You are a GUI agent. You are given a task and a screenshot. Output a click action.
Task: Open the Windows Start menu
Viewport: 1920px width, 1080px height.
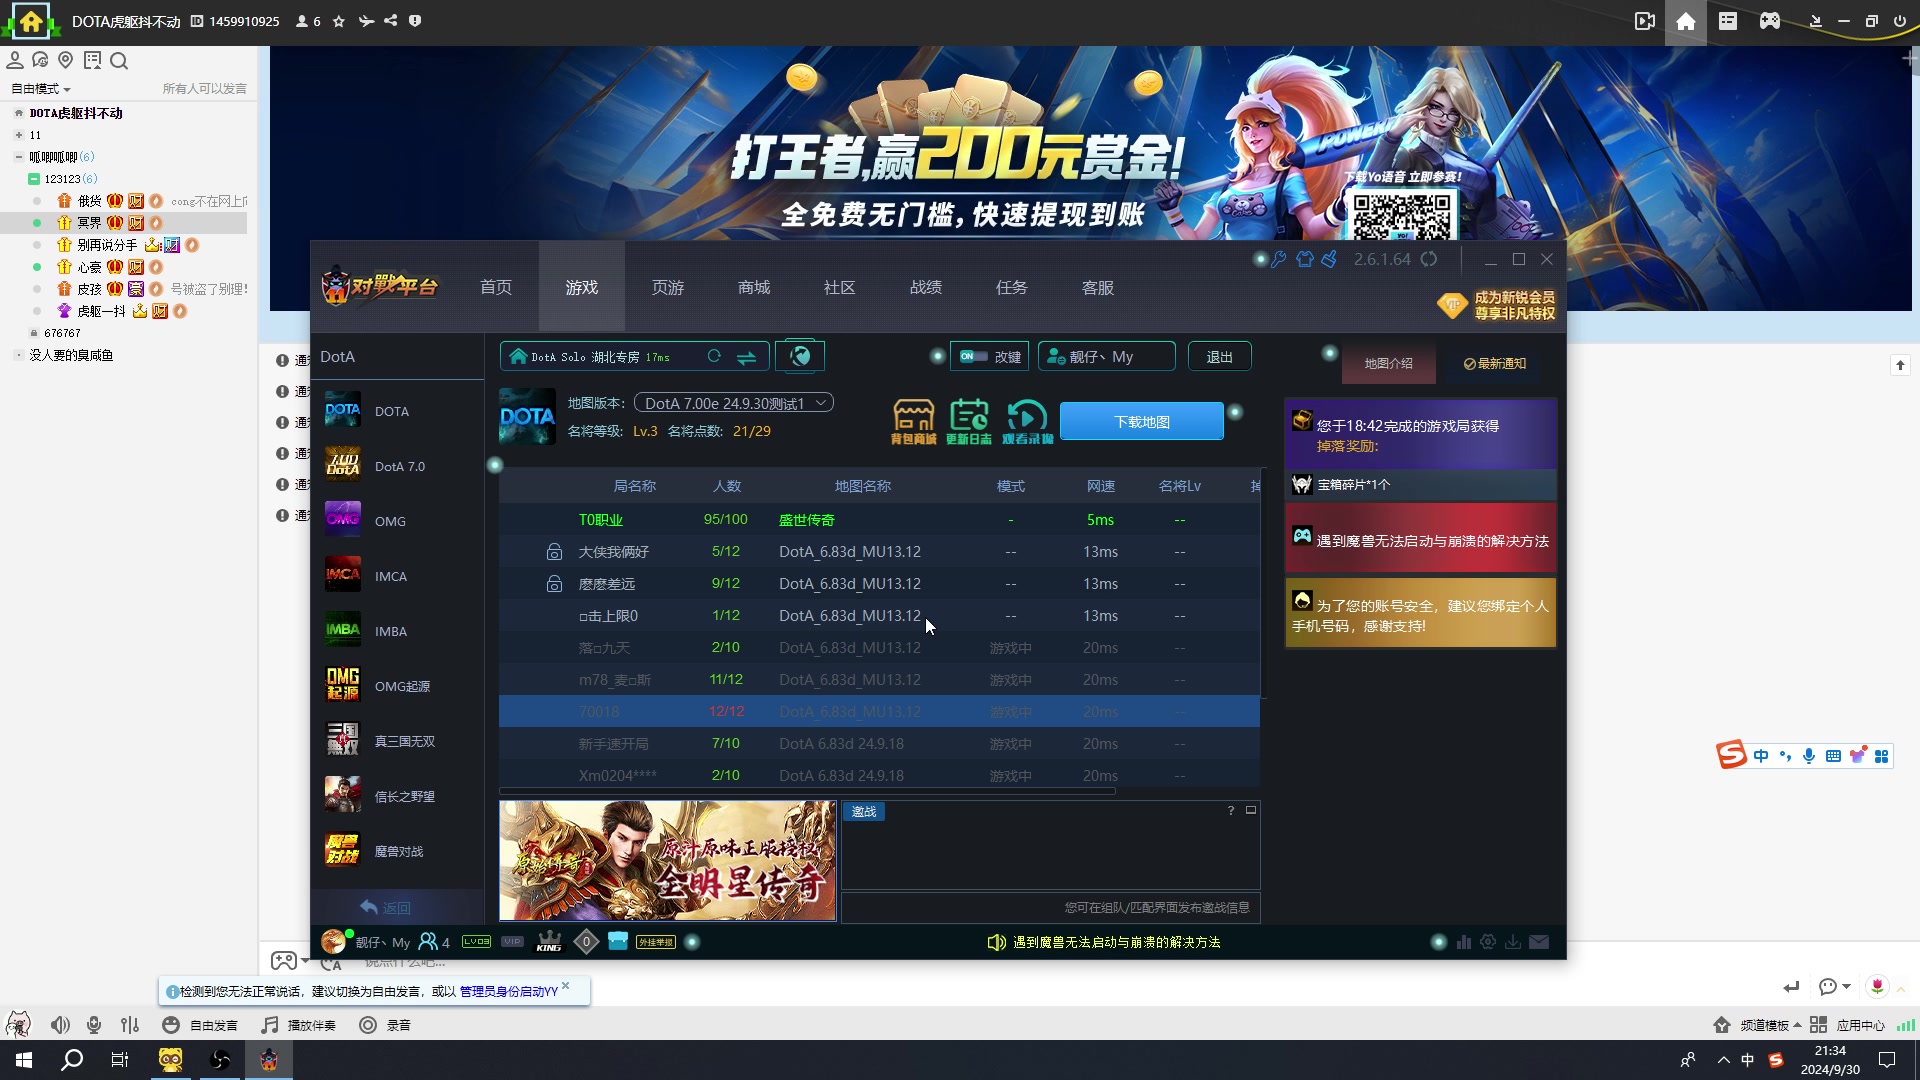click(x=24, y=1060)
